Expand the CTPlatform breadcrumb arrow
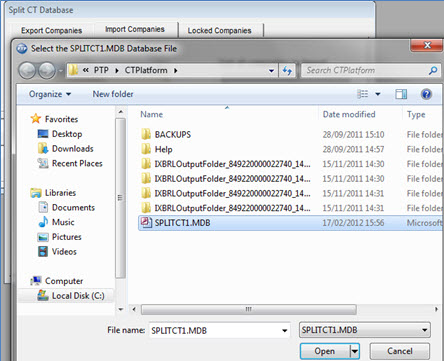 175,71
